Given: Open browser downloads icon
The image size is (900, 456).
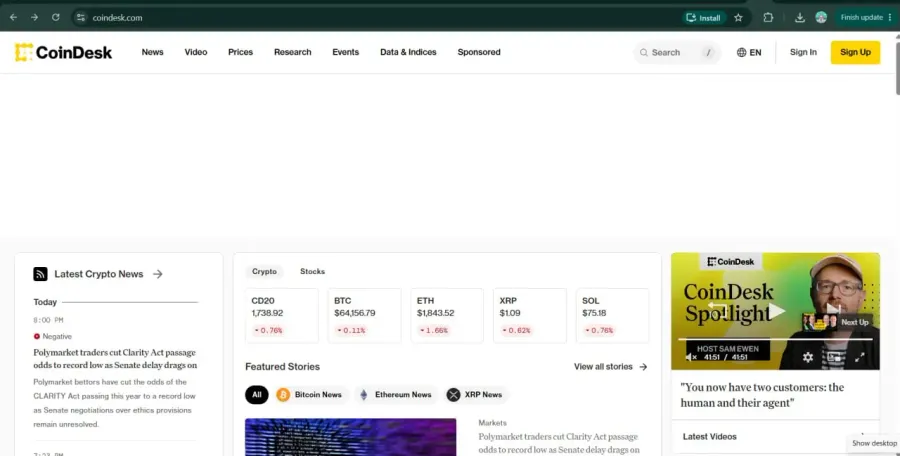Looking at the screenshot, I should (x=800, y=18).
